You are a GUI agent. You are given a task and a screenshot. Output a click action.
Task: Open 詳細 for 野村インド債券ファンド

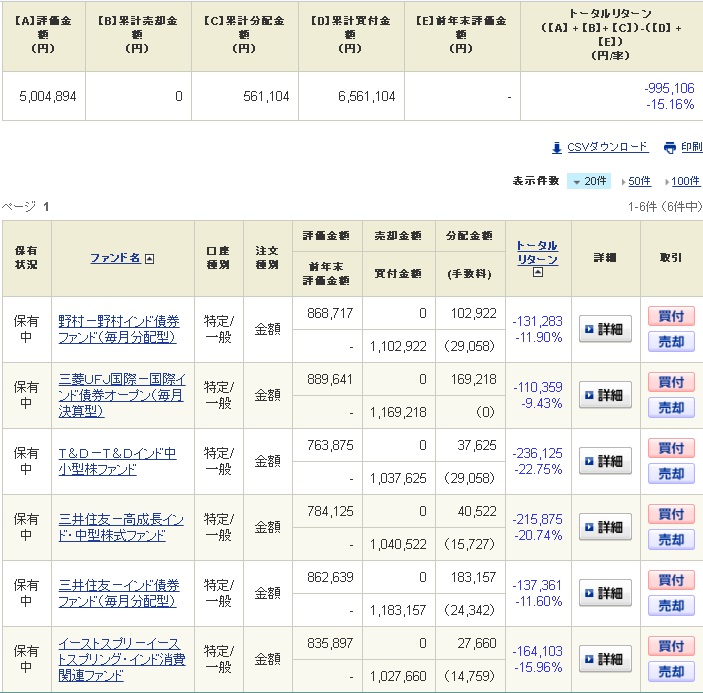pos(605,329)
